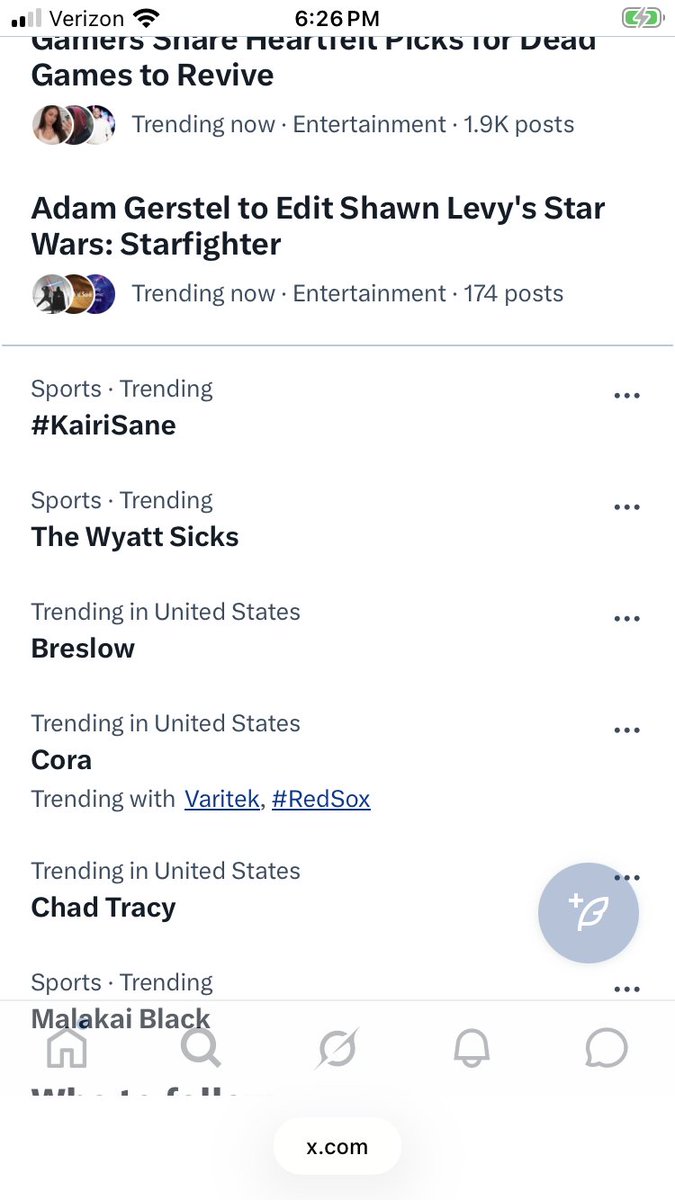Select the #KairiSane trending topic
The width and height of the screenshot is (675, 1200).
(104, 425)
